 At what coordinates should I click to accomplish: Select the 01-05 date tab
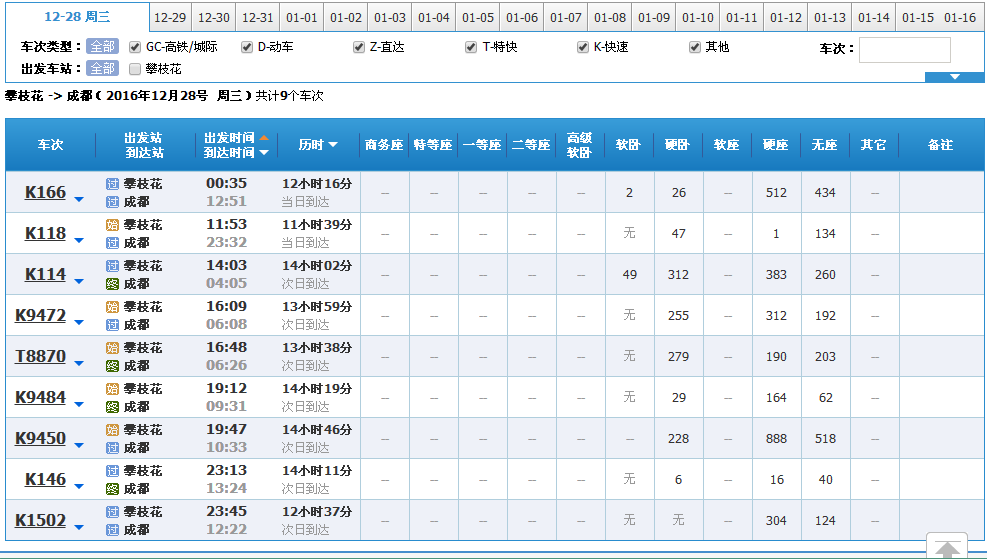pos(478,18)
